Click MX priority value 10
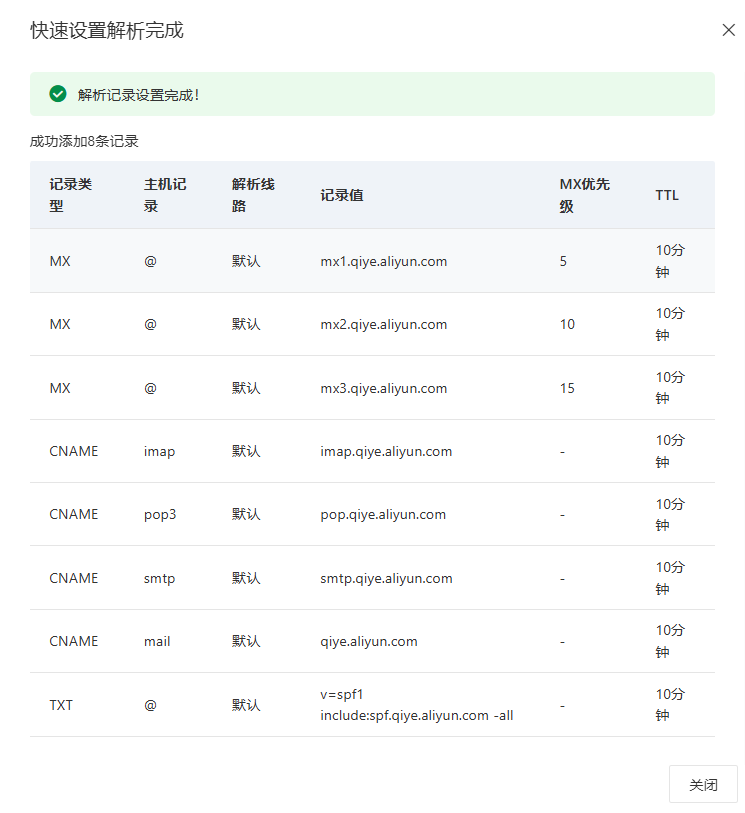 point(567,325)
